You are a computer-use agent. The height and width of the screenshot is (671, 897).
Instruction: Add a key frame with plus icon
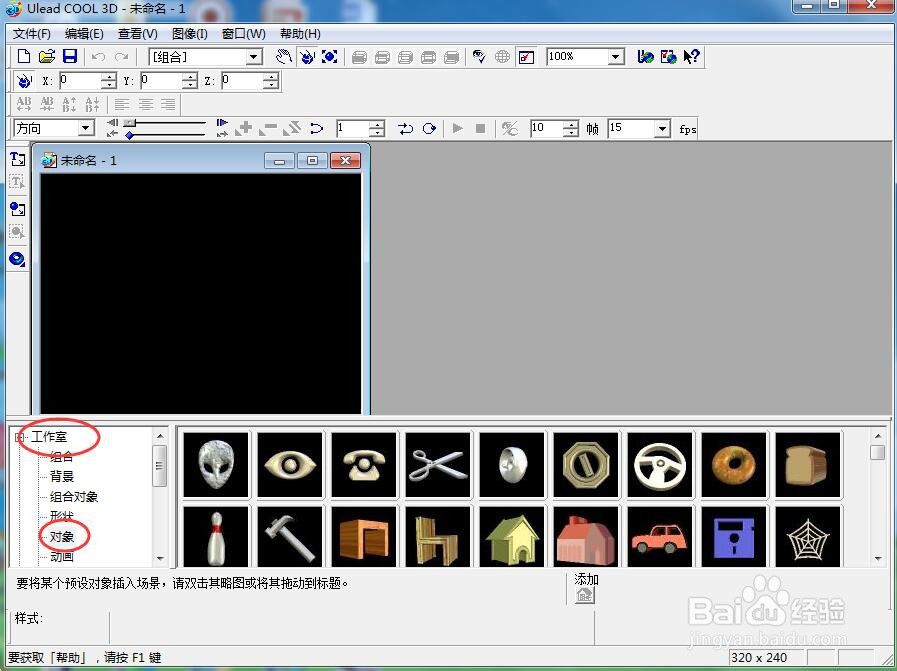pyautogui.click(x=244, y=128)
